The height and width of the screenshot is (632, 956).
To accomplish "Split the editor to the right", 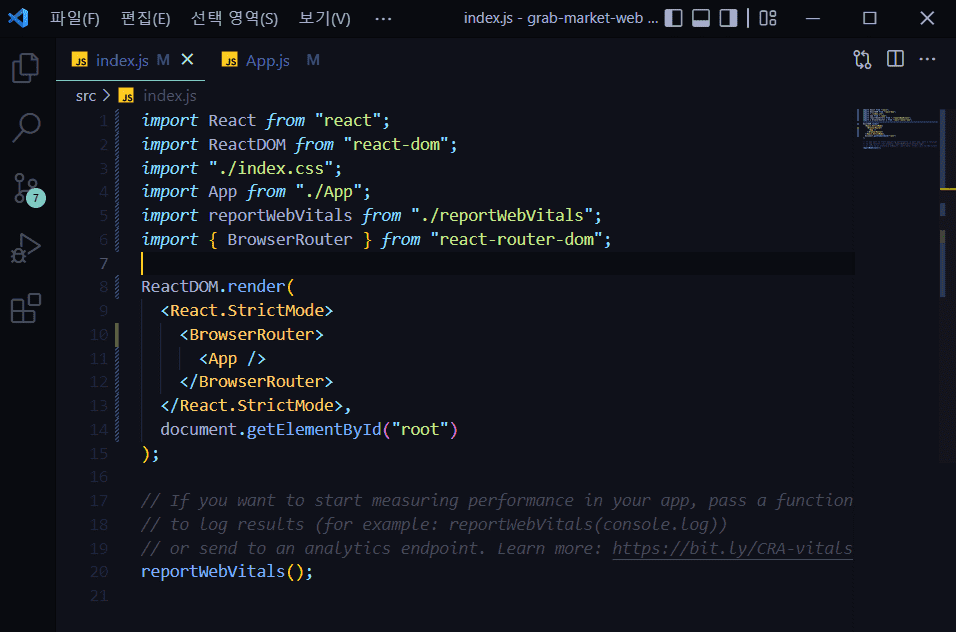I will point(895,60).
